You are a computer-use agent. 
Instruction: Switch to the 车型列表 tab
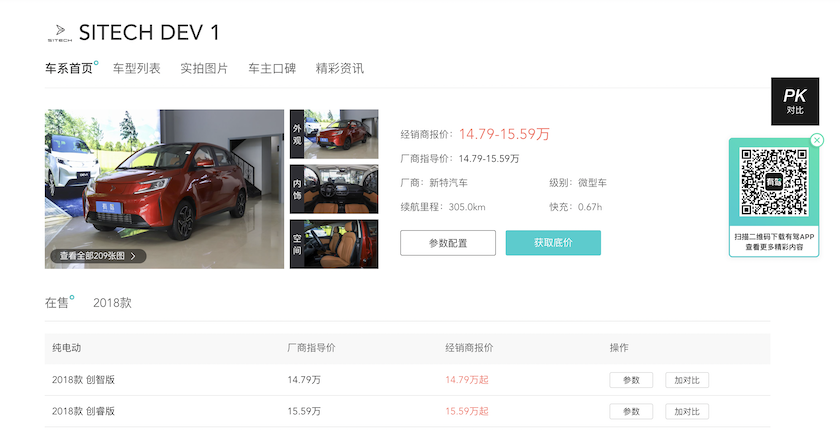tap(137, 69)
